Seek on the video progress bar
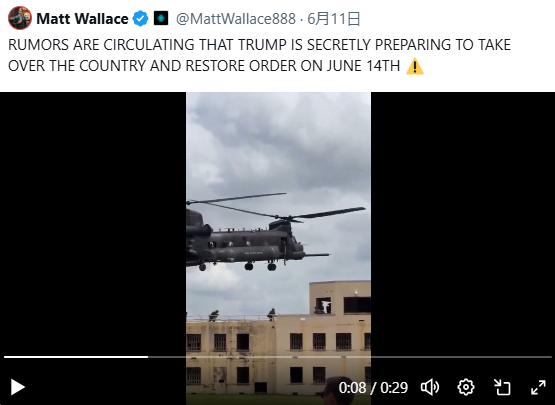555x405 pixels. point(278,357)
